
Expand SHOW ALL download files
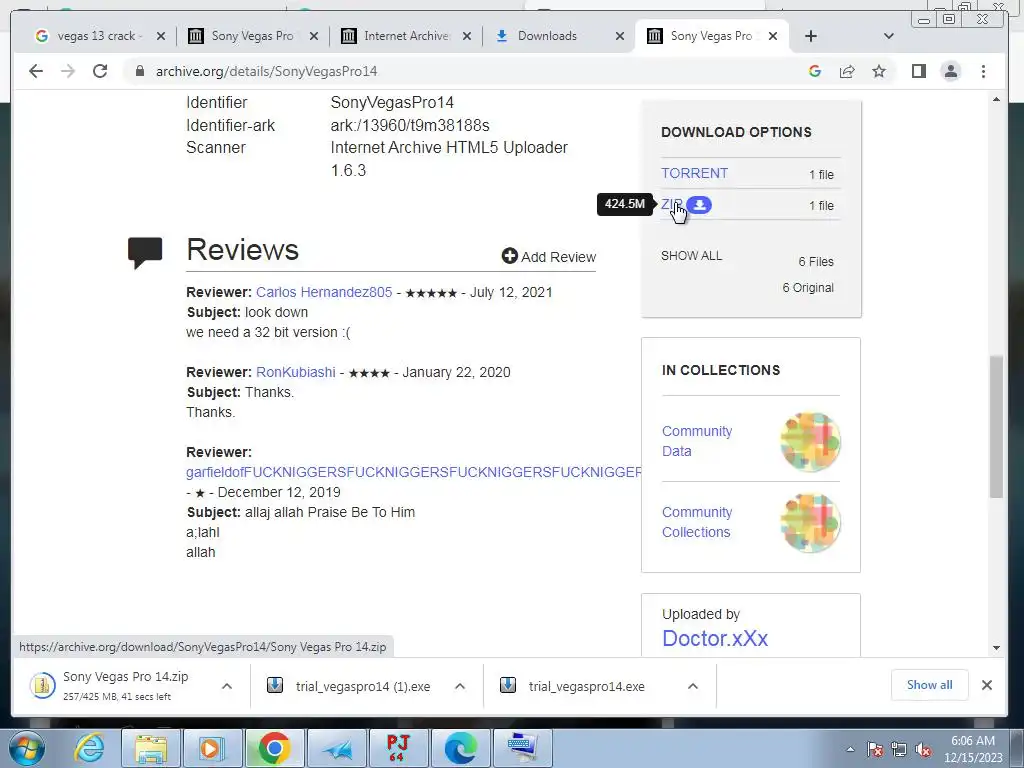(x=692, y=255)
